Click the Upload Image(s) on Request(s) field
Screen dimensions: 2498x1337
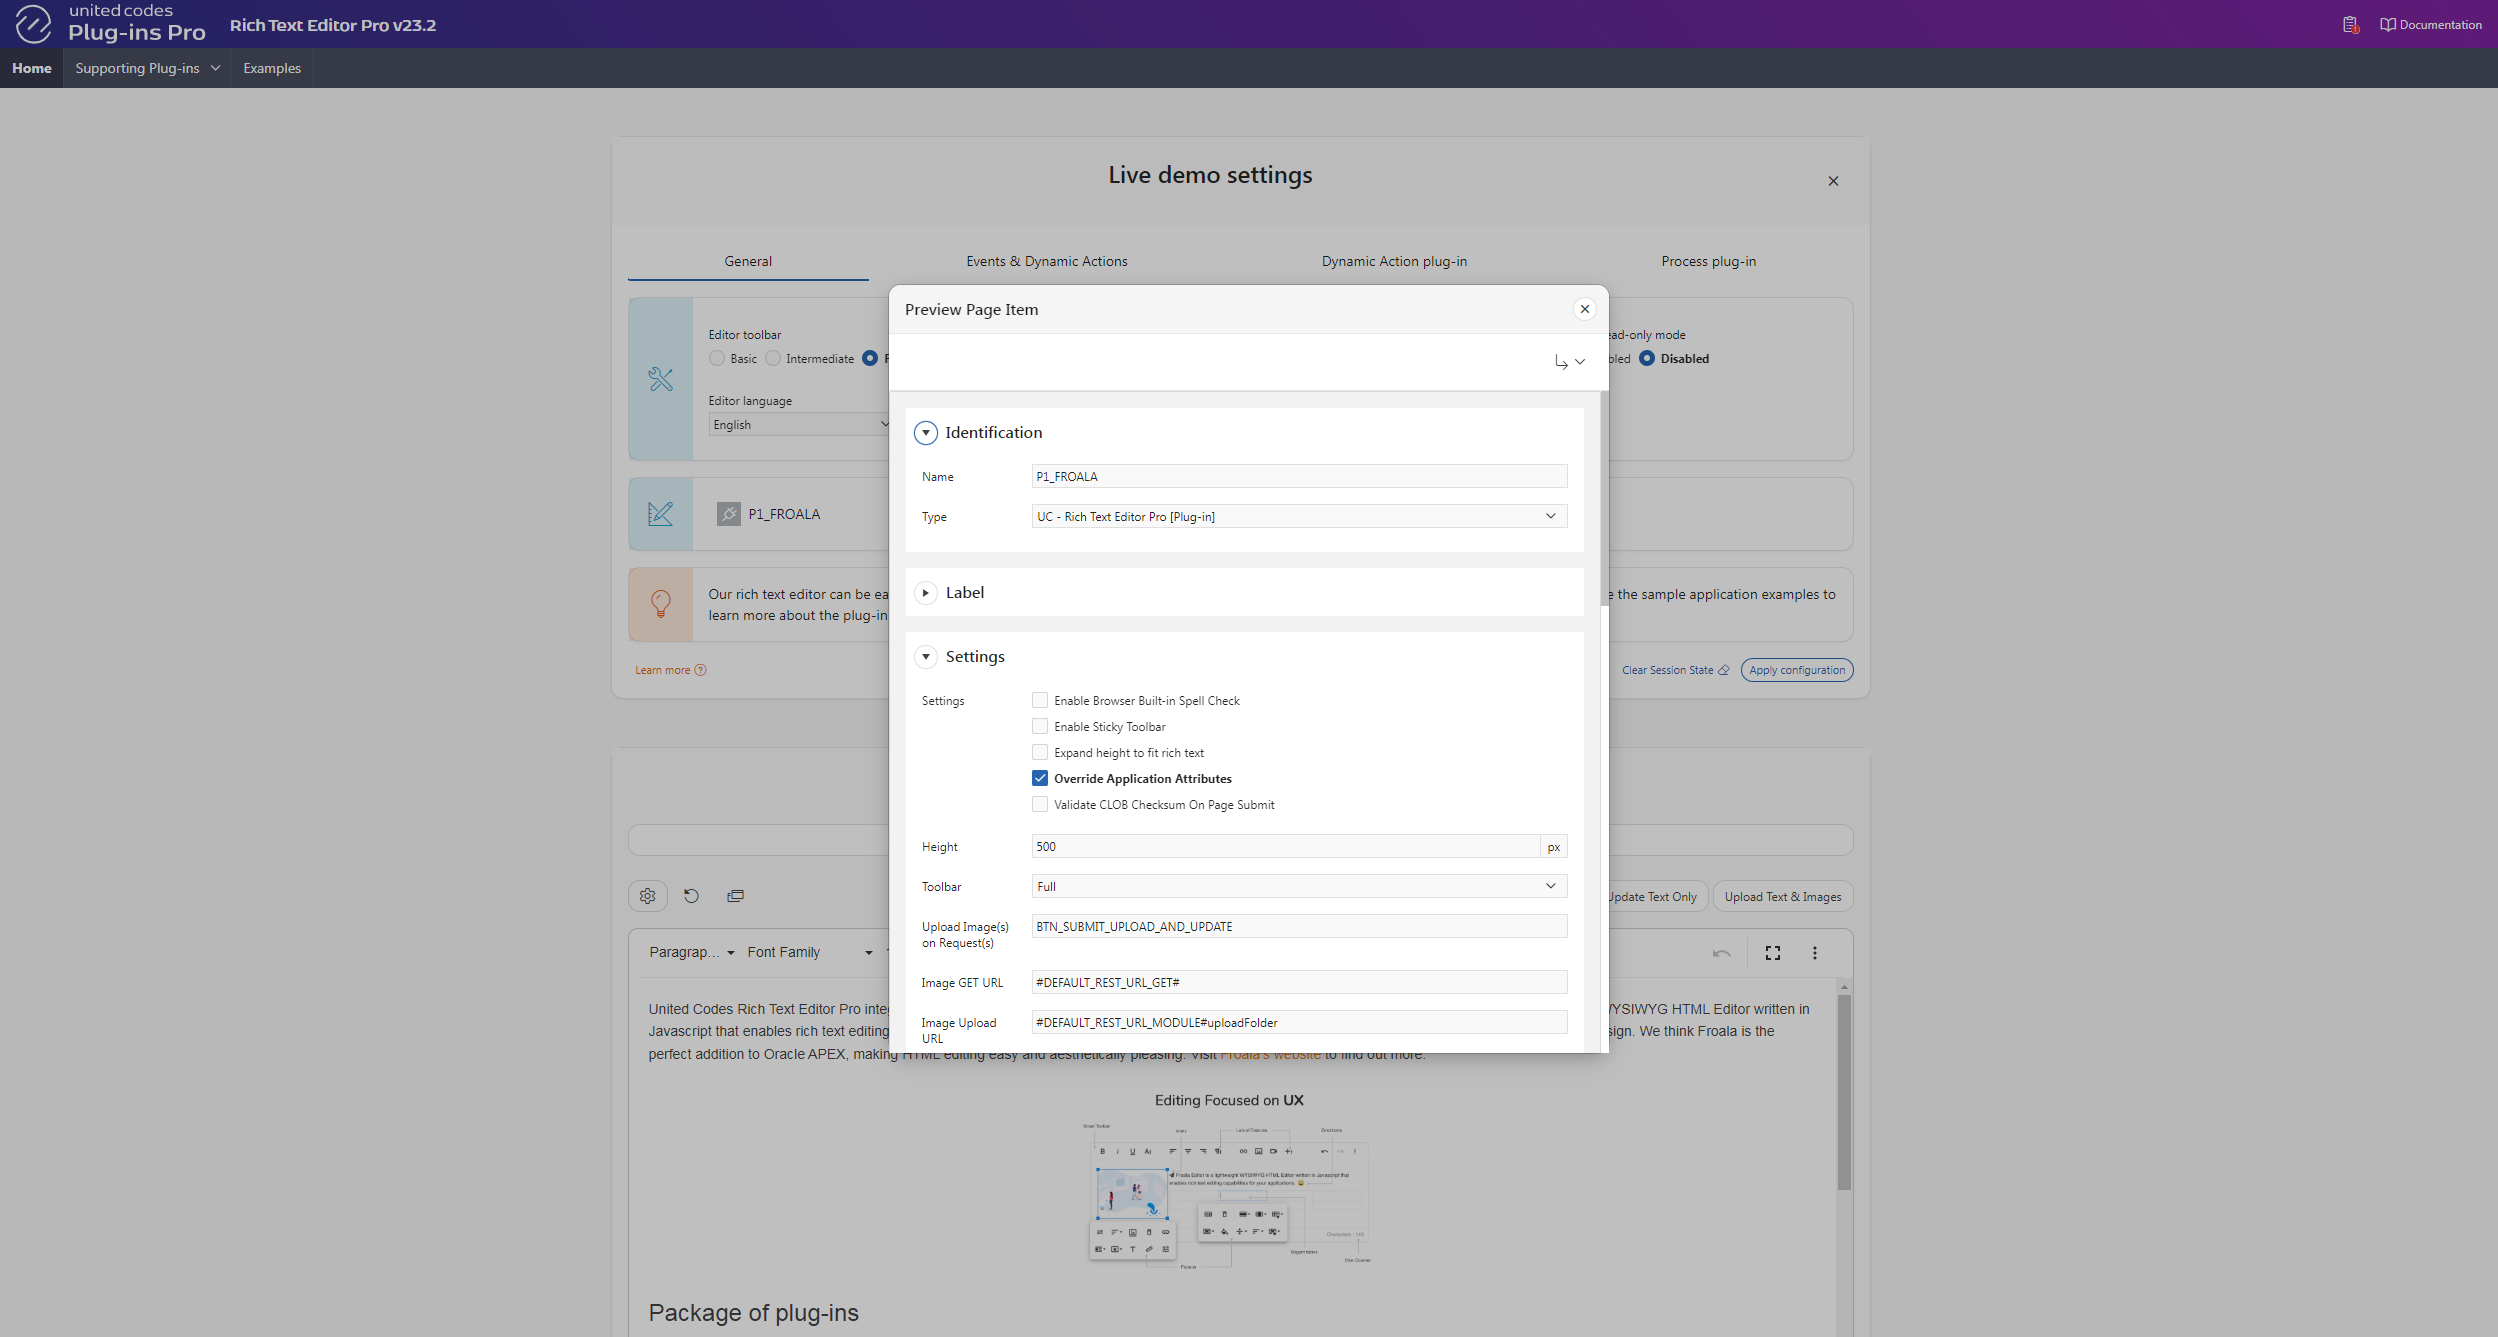coord(1299,926)
